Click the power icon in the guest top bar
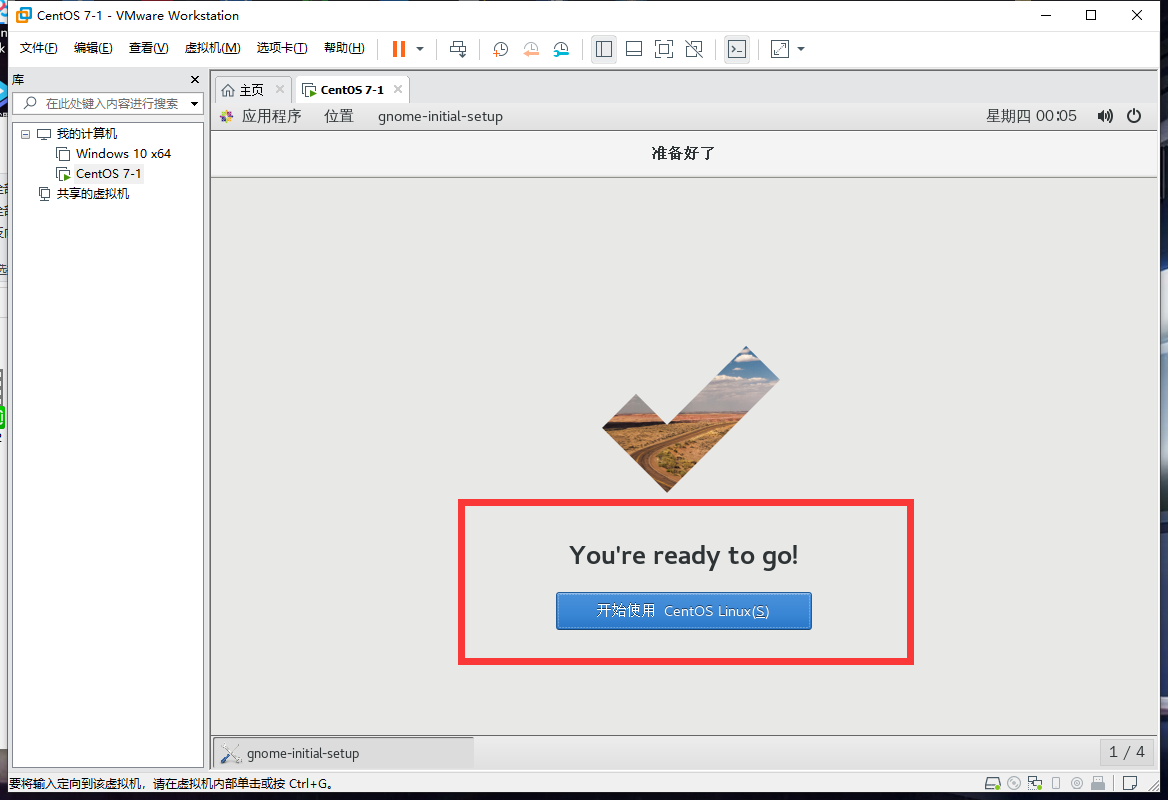 pyautogui.click(x=1134, y=116)
